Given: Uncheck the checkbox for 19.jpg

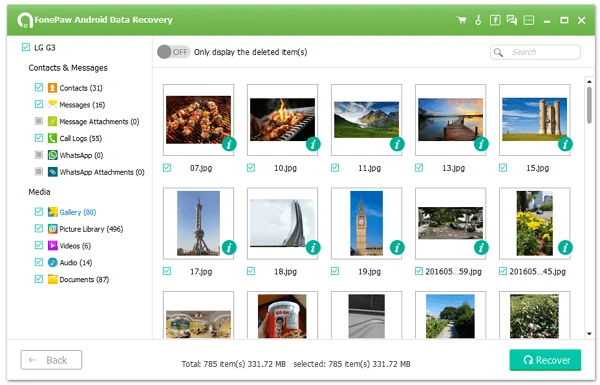Looking at the screenshot, I should point(335,271).
